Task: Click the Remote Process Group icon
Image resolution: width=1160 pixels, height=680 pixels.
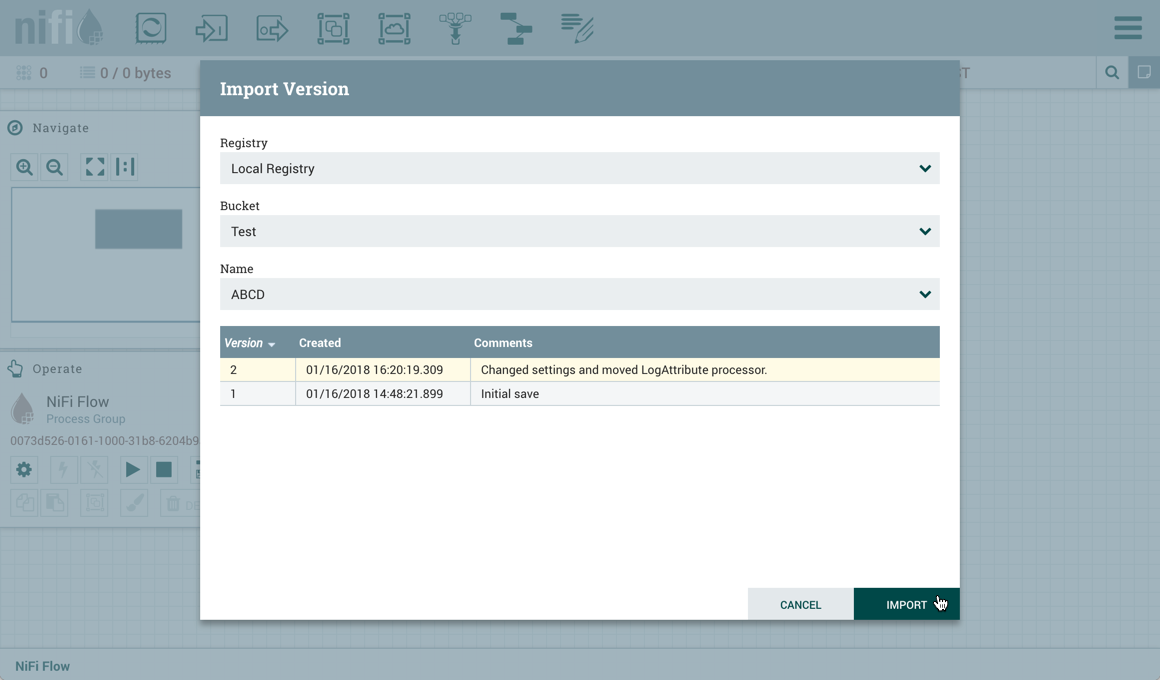Action: point(394,28)
